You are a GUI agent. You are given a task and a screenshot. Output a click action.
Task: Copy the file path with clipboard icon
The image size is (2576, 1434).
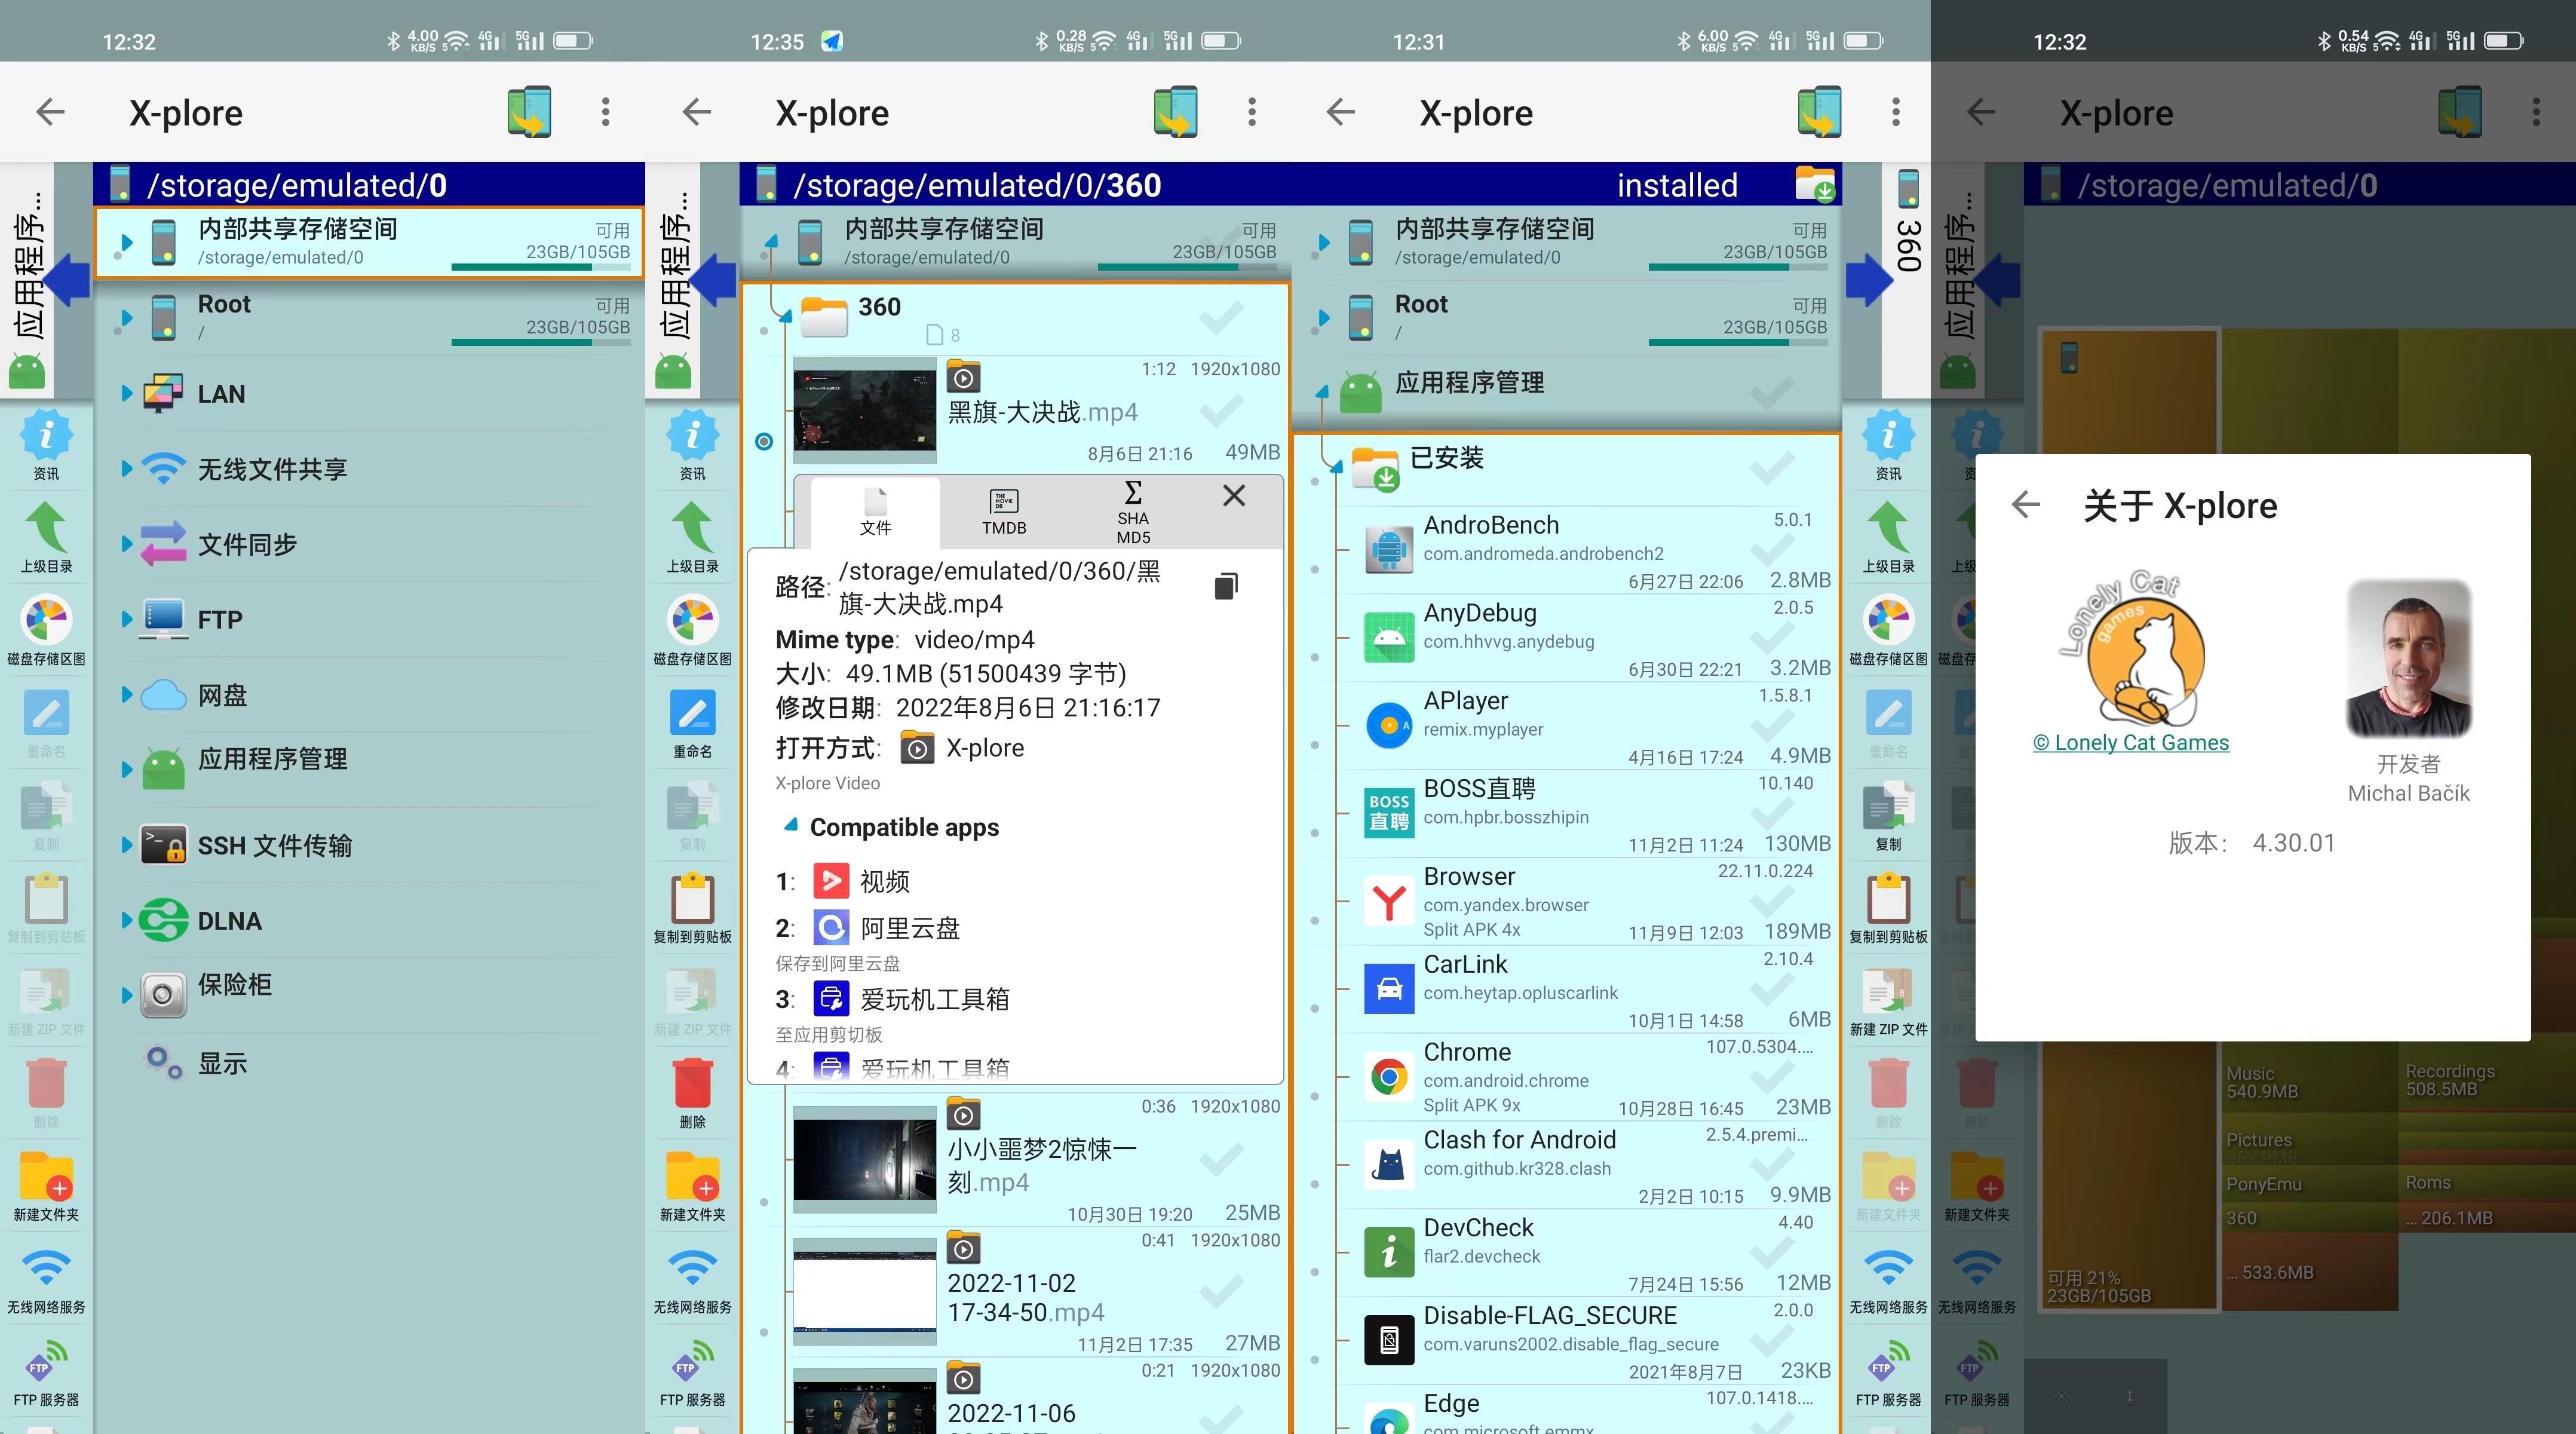[x=1226, y=586]
